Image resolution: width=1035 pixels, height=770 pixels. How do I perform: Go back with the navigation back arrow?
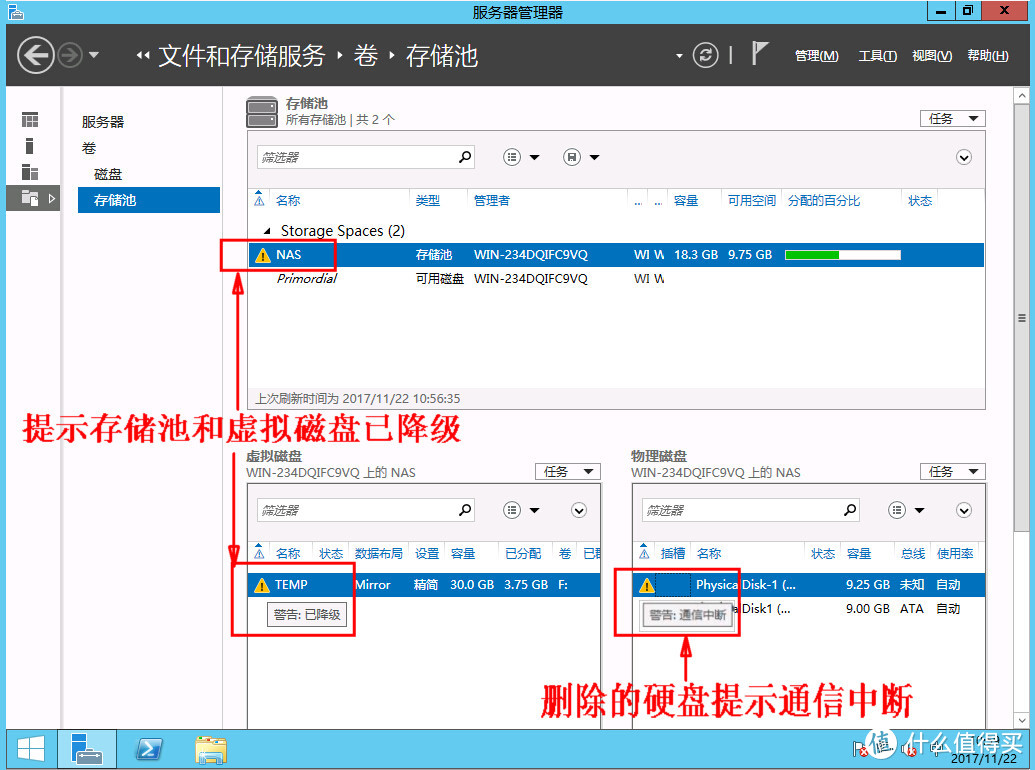click(x=36, y=55)
